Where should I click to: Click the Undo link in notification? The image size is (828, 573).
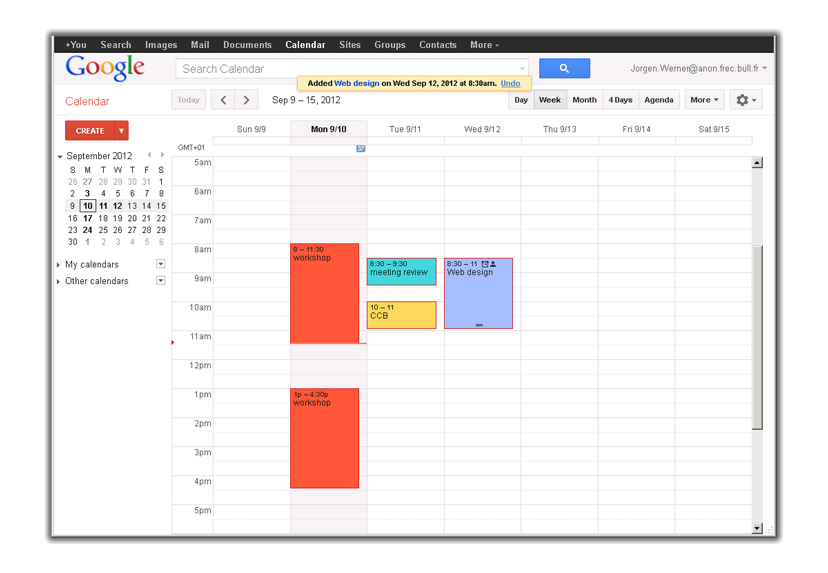(510, 84)
